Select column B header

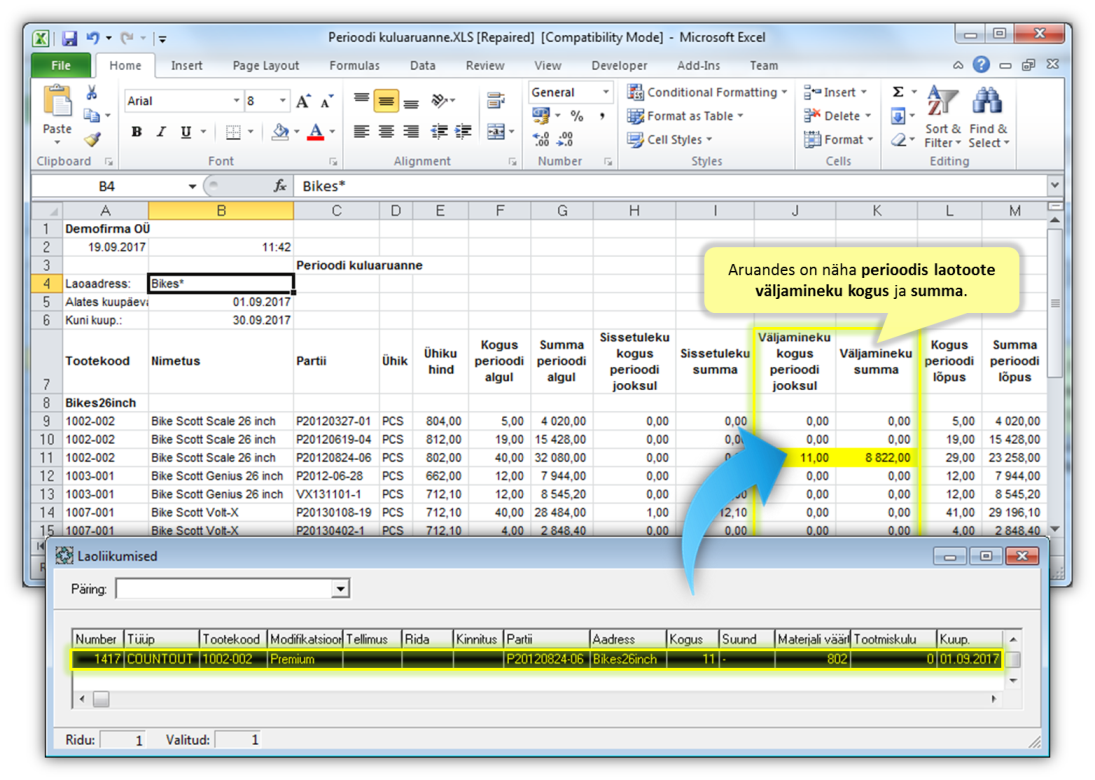point(221,211)
